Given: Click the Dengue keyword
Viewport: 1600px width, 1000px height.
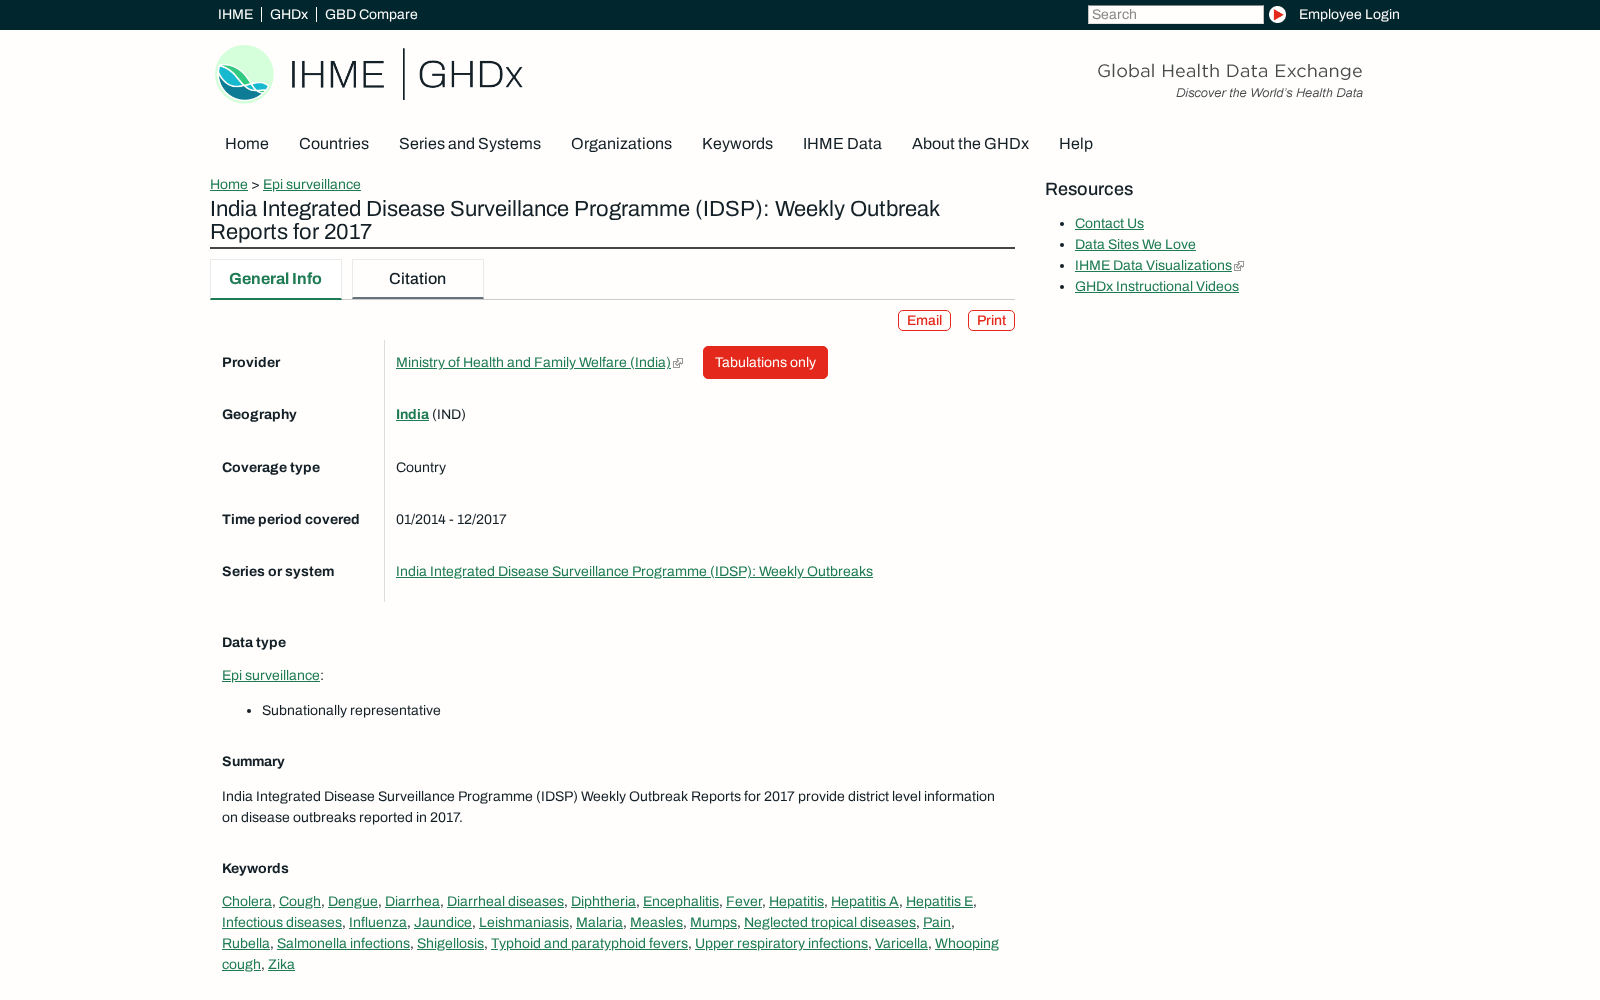Looking at the screenshot, I should click(353, 901).
